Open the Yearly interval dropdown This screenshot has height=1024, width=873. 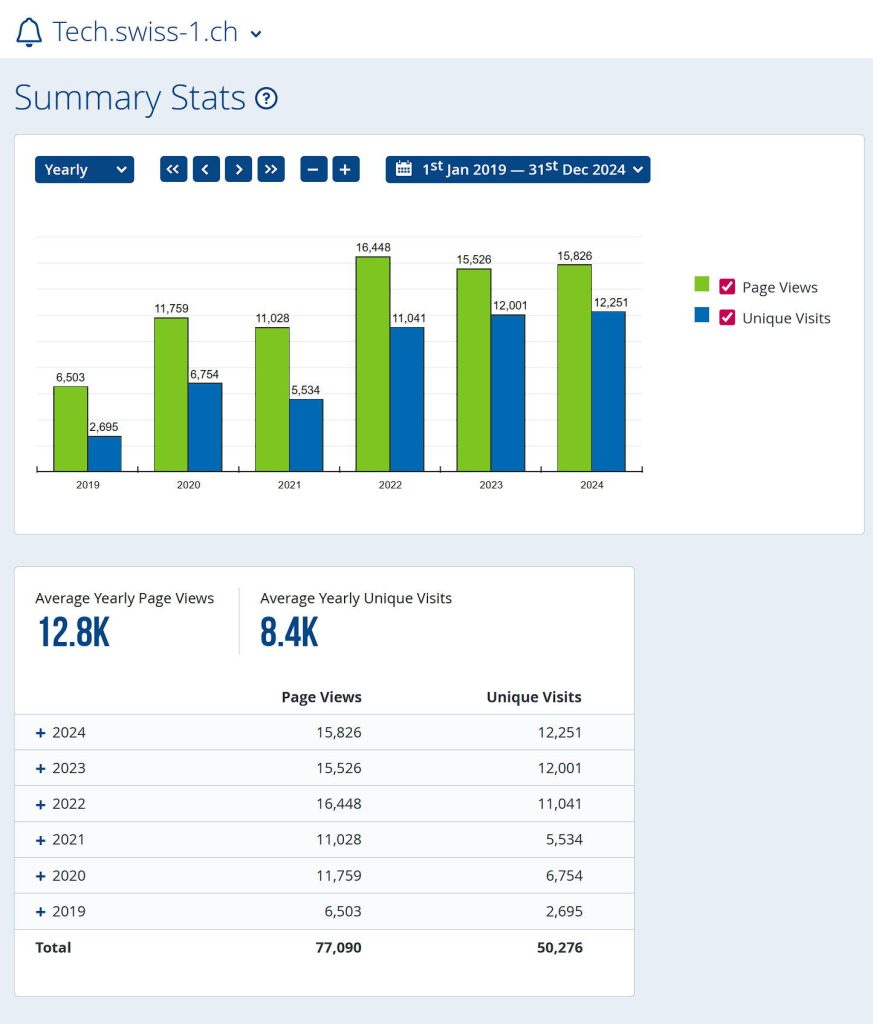click(x=84, y=169)
